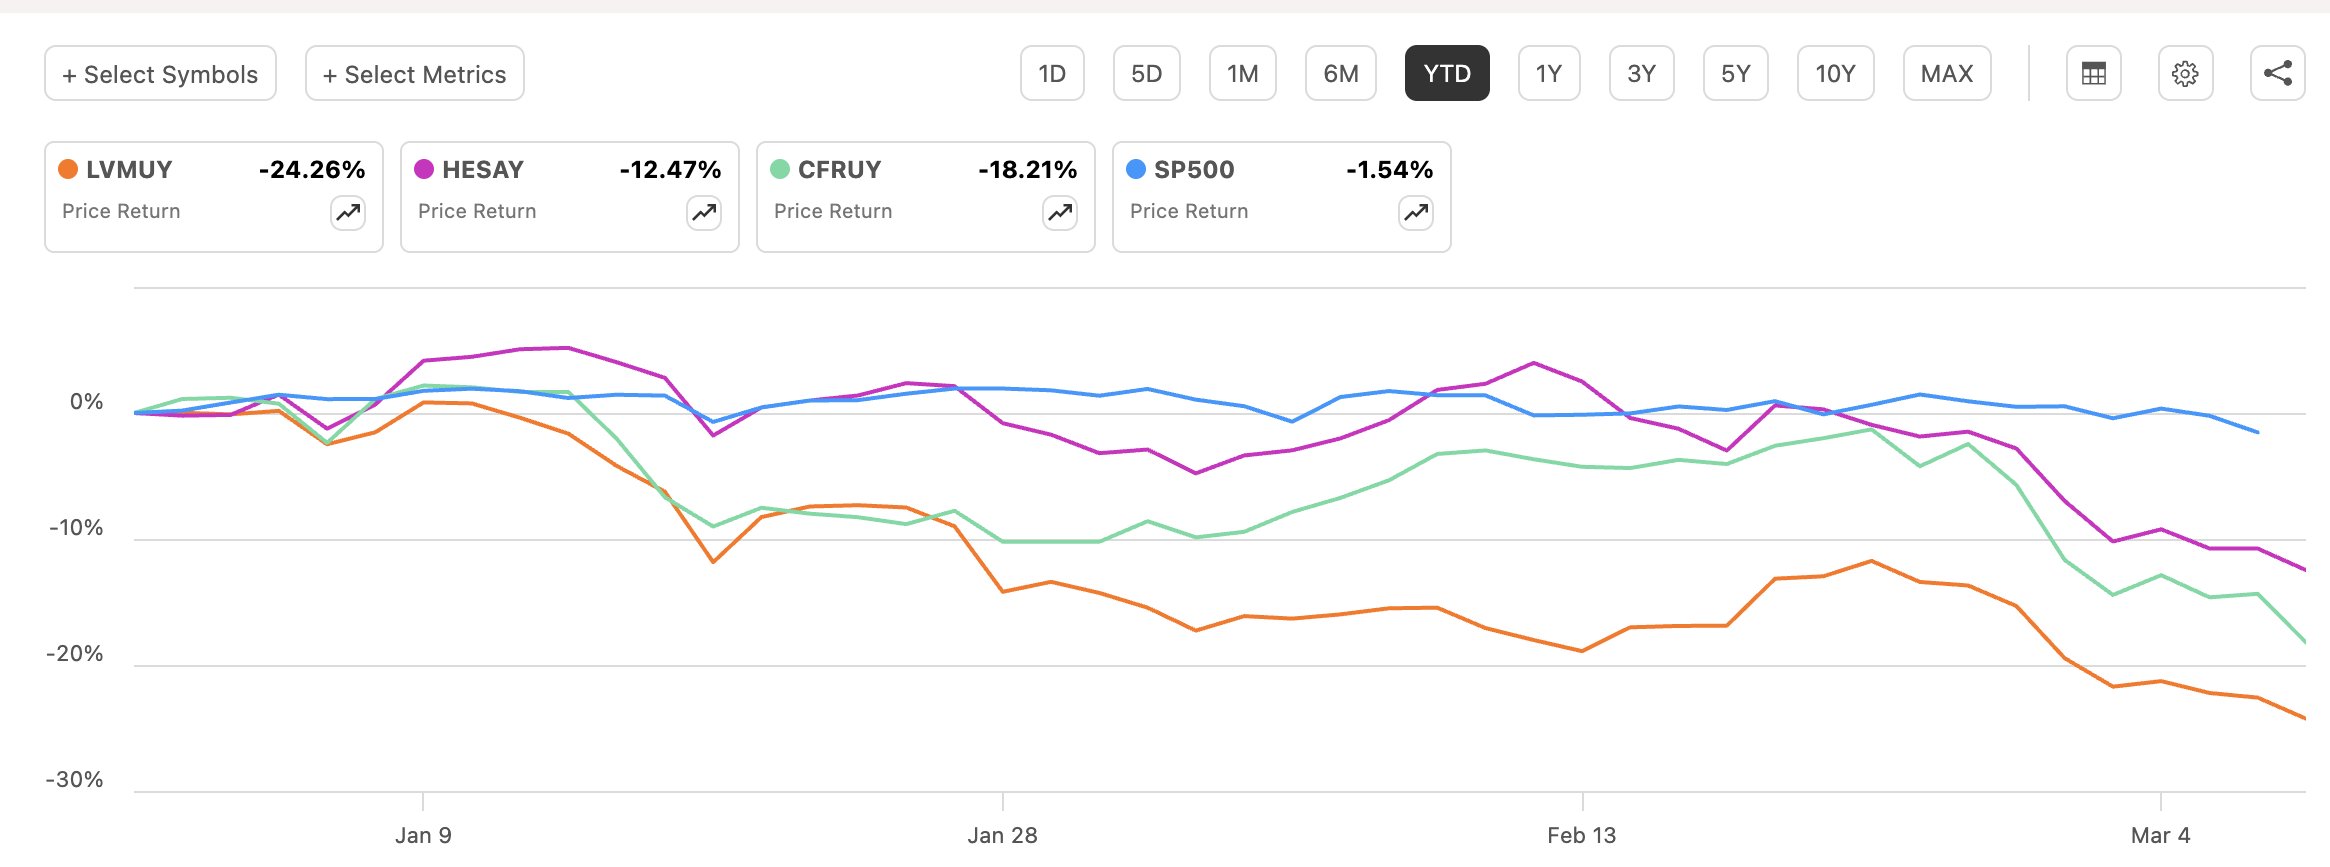
Task: Toggle the green CFRUY series dot
Action: click(x=779, y=169)
